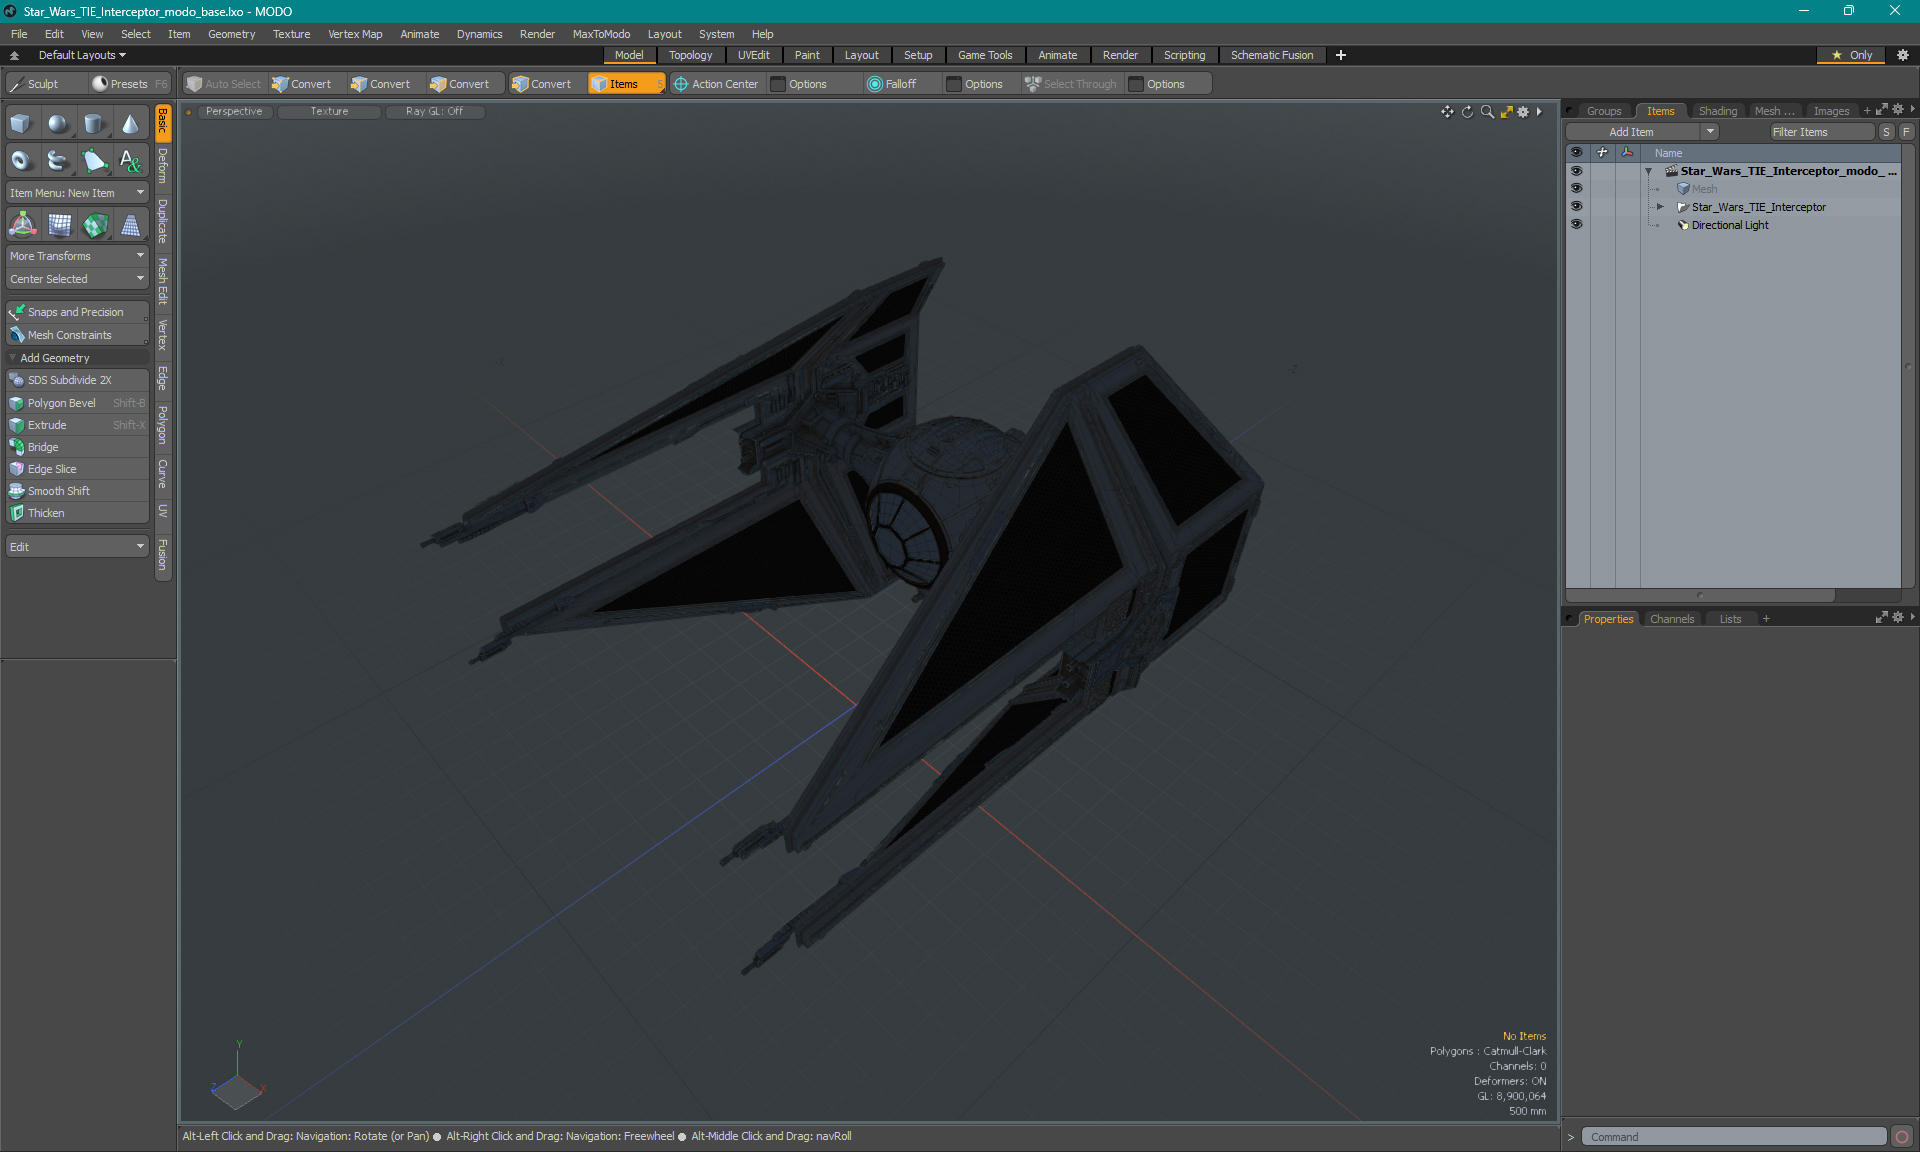
Task: Click the Mesh Constraints button
Action: 78,335
